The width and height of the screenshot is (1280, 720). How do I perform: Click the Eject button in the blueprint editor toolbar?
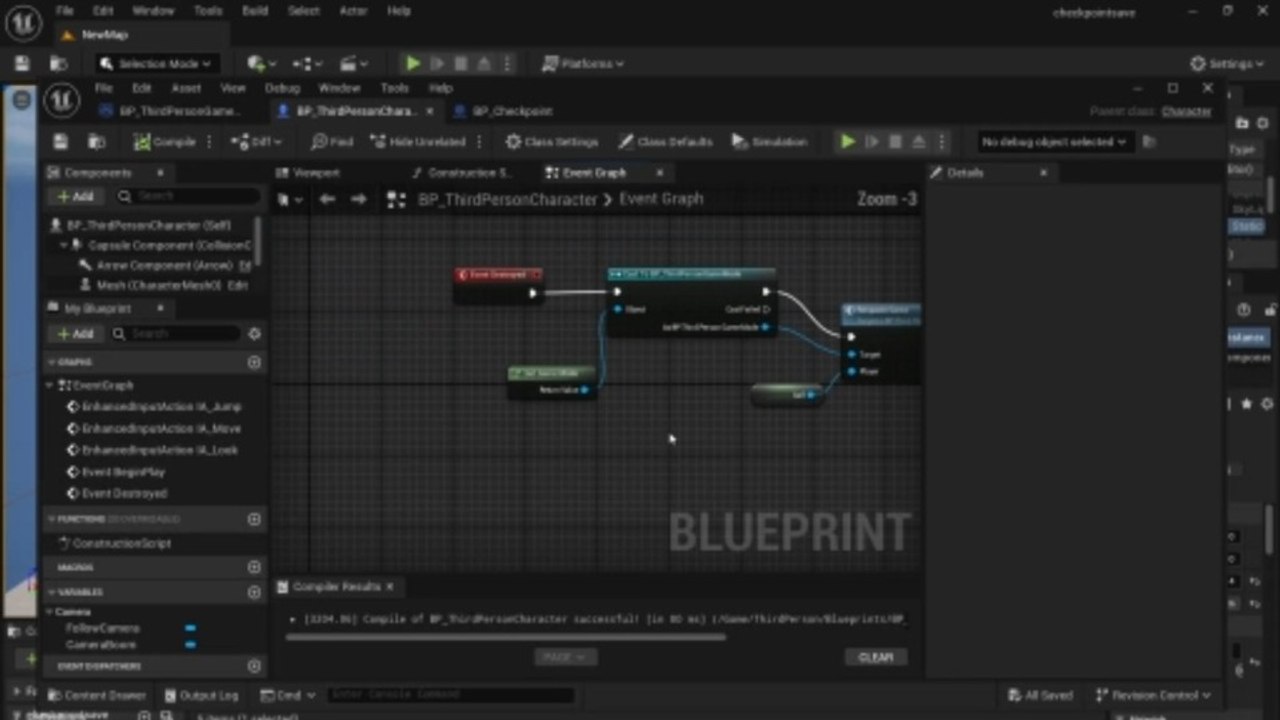click(918, 142)
